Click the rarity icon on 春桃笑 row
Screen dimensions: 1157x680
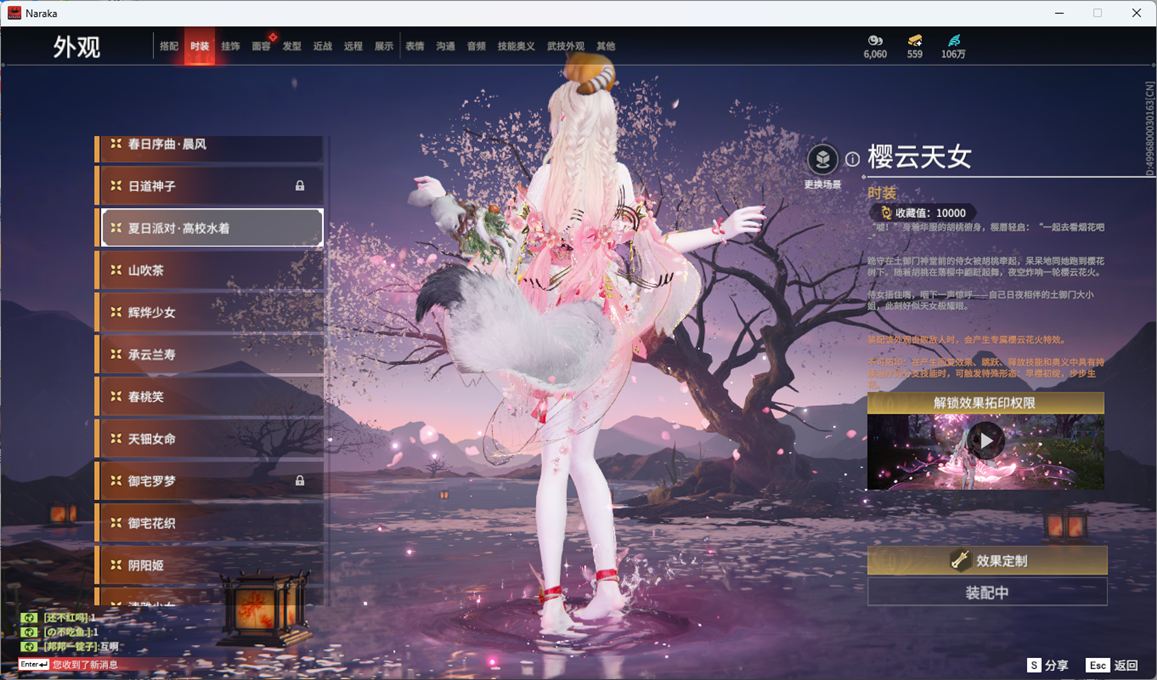pos(116,396)
